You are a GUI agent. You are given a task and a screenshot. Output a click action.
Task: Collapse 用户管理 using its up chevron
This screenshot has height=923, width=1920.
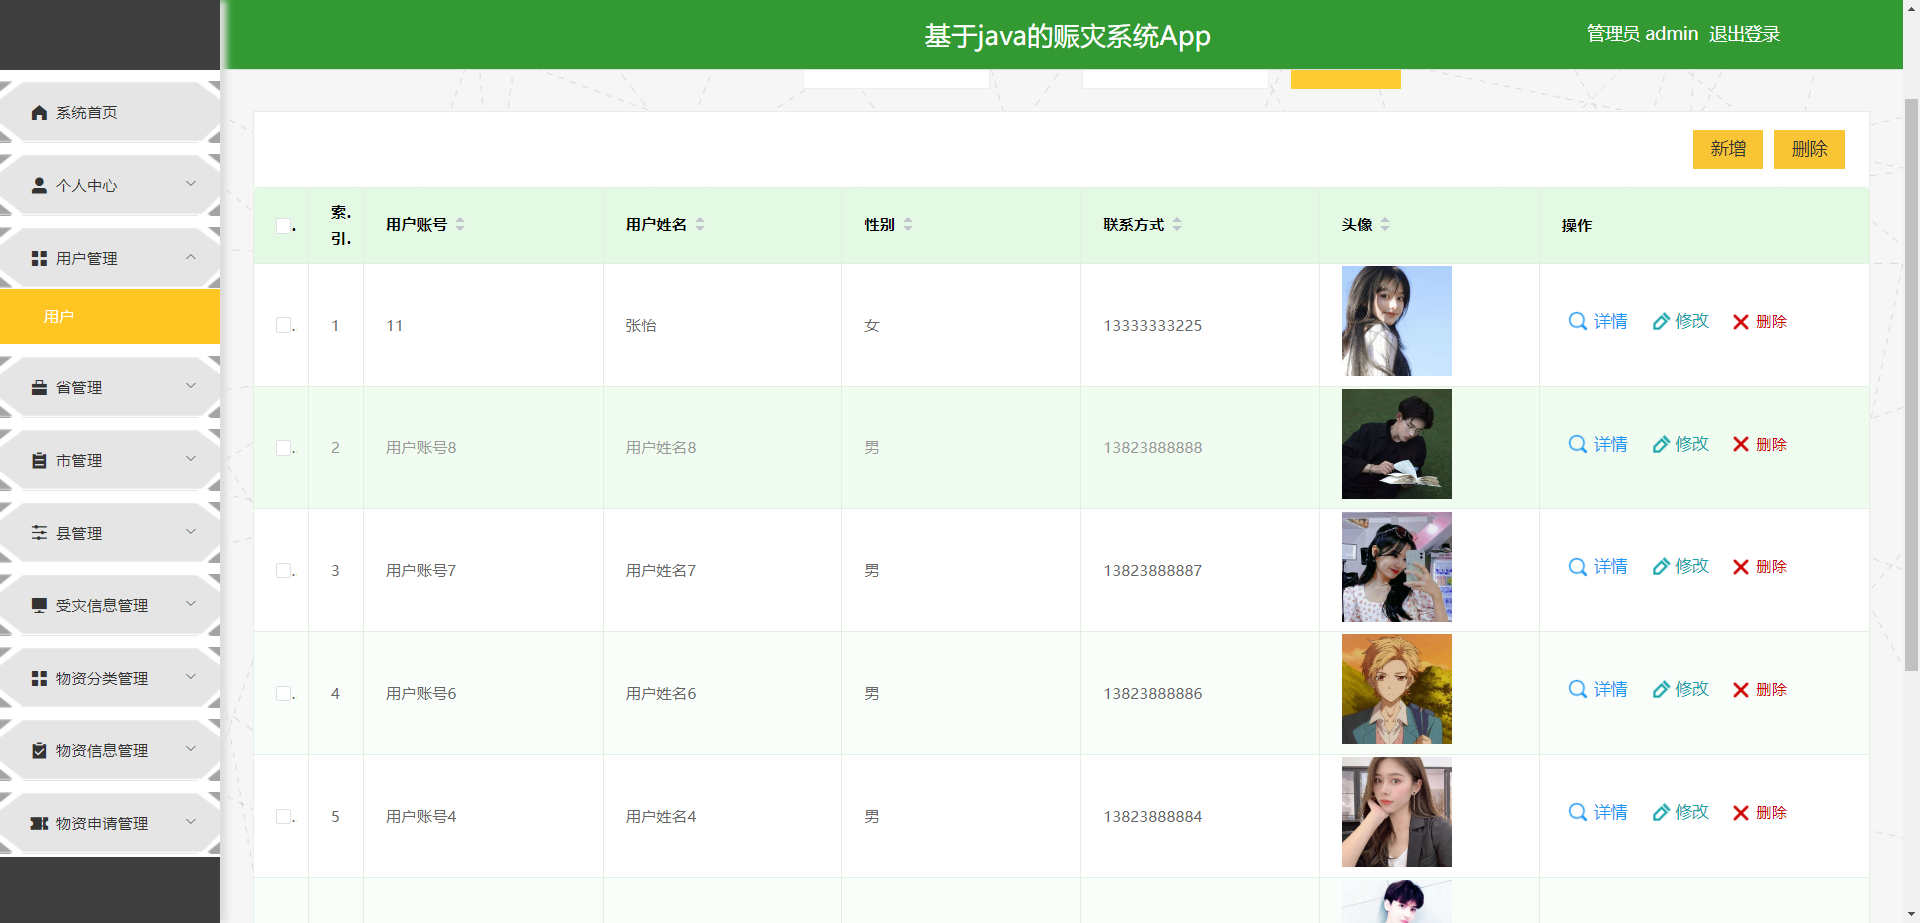click(x=191, y=257)
